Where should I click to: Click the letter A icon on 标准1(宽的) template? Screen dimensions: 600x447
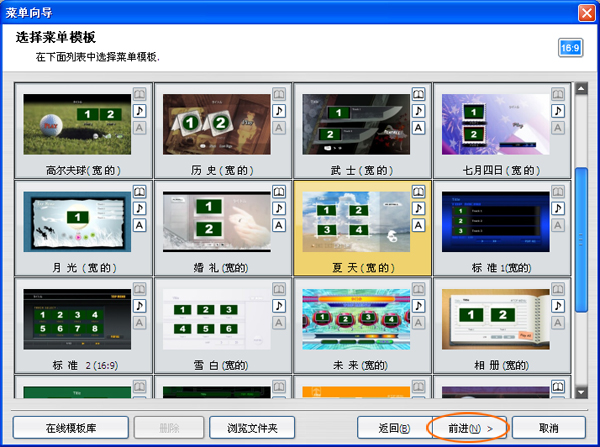click(558, 225)
